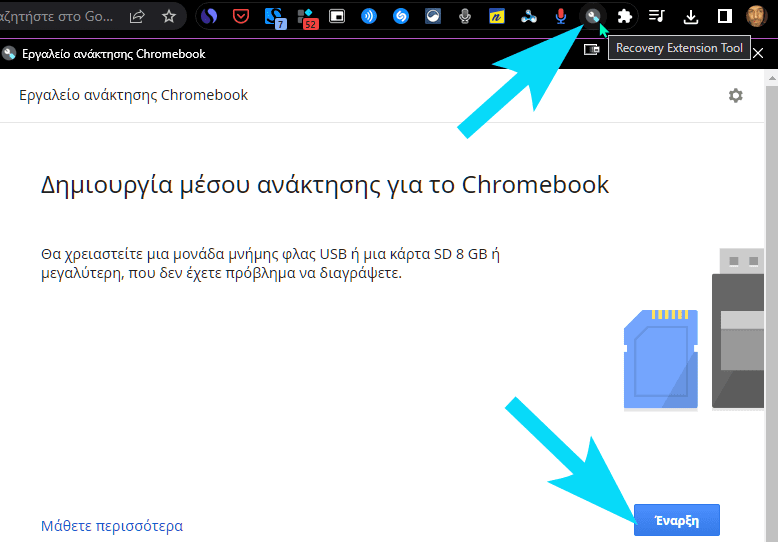
Task: Click the yellow note extension icon
Action: click(497, 16)
